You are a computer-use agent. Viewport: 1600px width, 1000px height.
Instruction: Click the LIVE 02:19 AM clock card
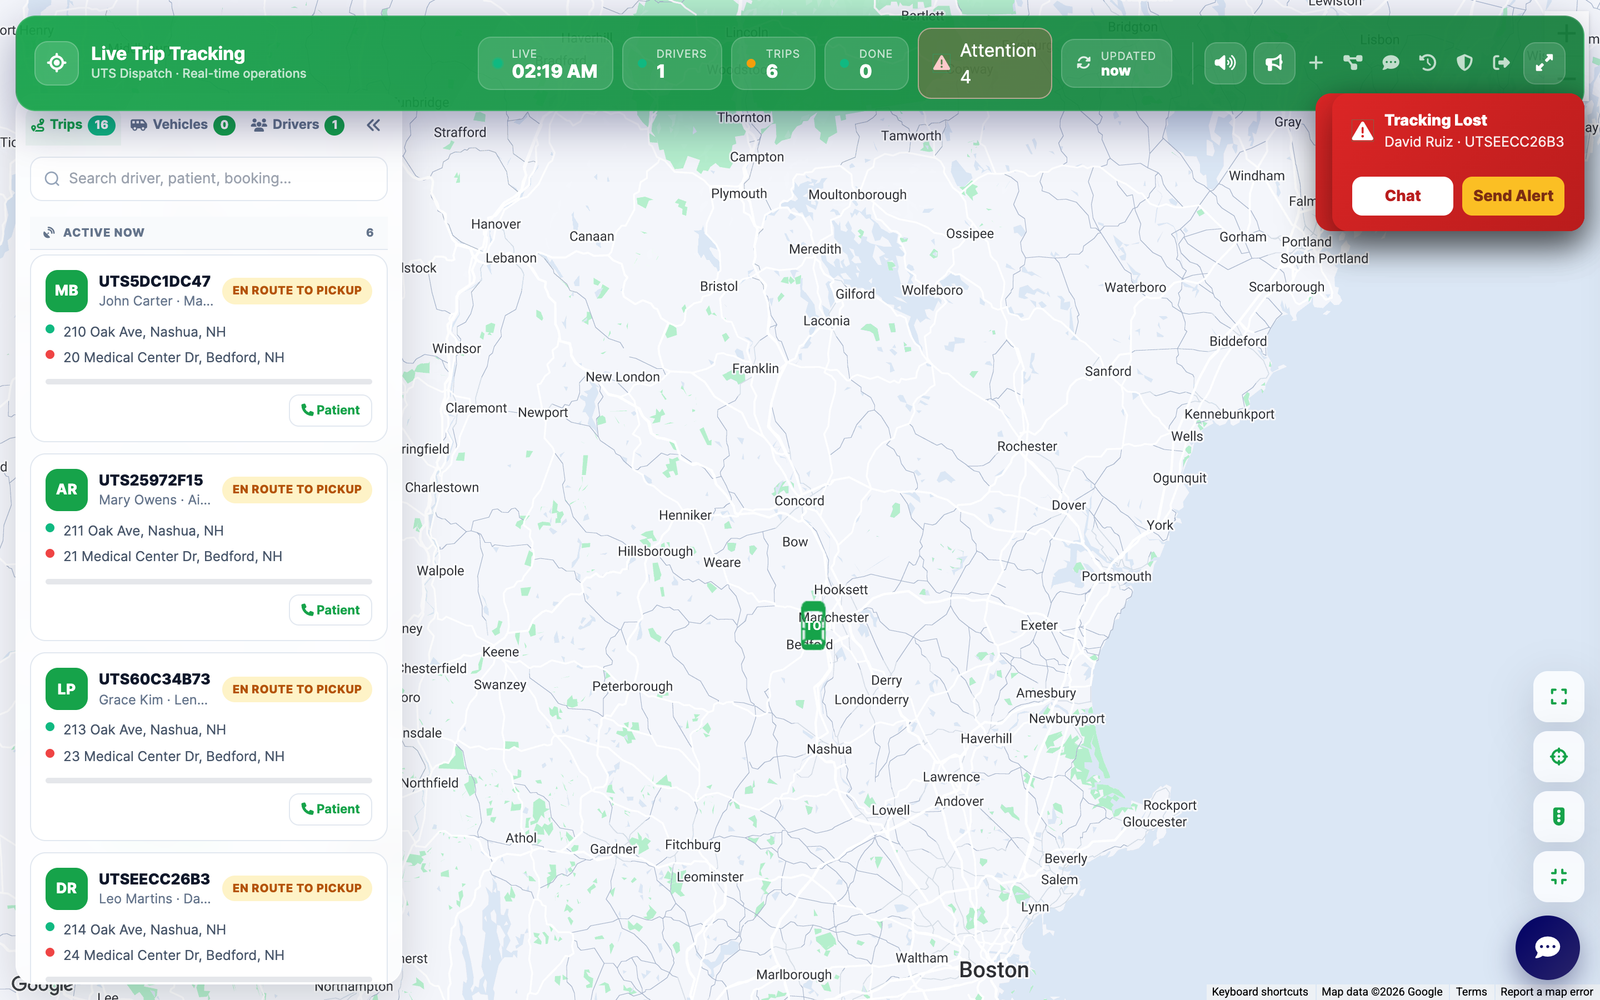(545, 63)
